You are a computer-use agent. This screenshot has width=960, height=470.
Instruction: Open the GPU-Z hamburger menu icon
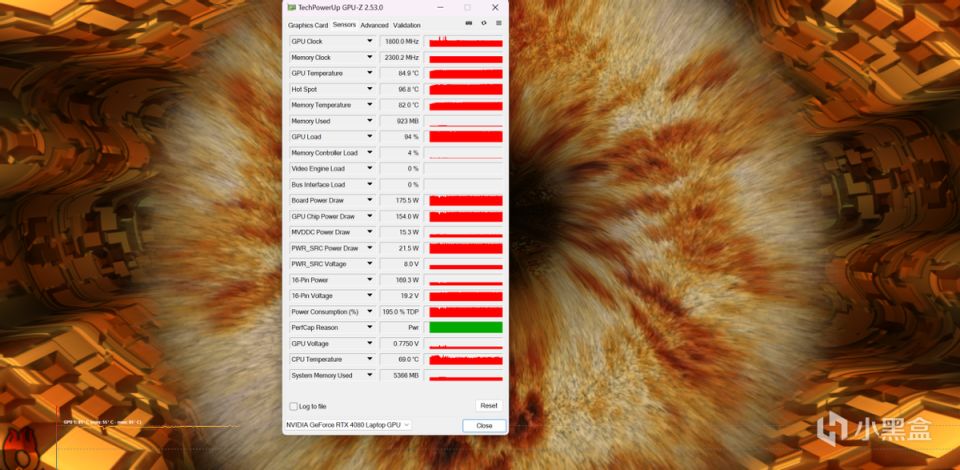[498, 23]
